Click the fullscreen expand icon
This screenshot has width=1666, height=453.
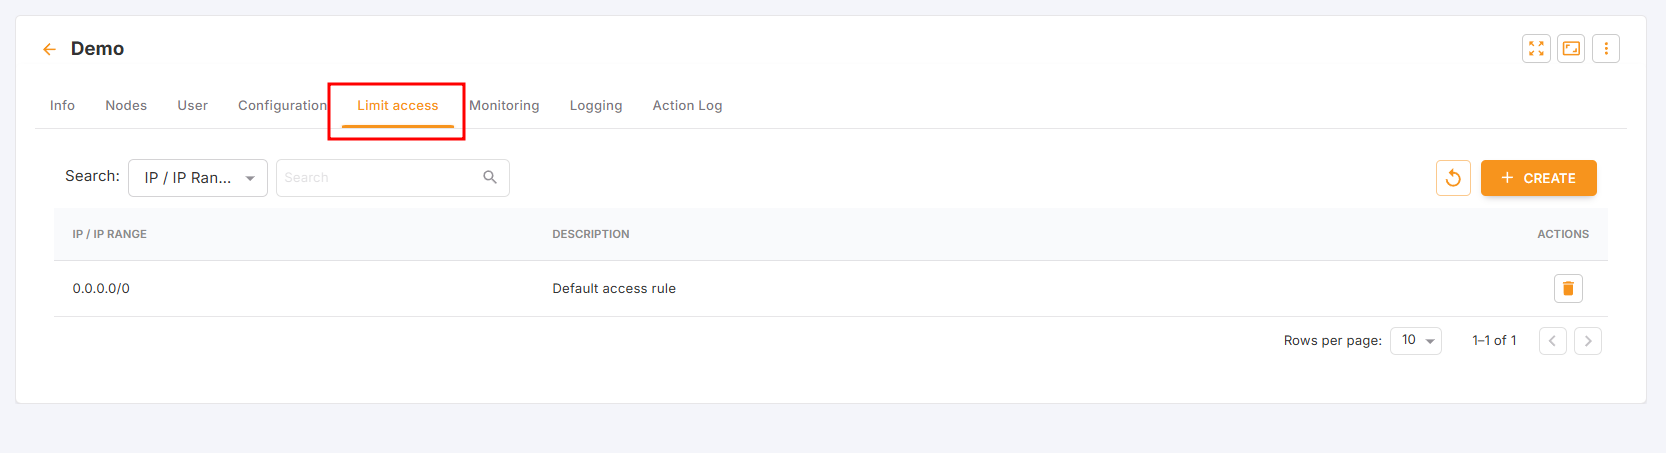click(1536, 48)
